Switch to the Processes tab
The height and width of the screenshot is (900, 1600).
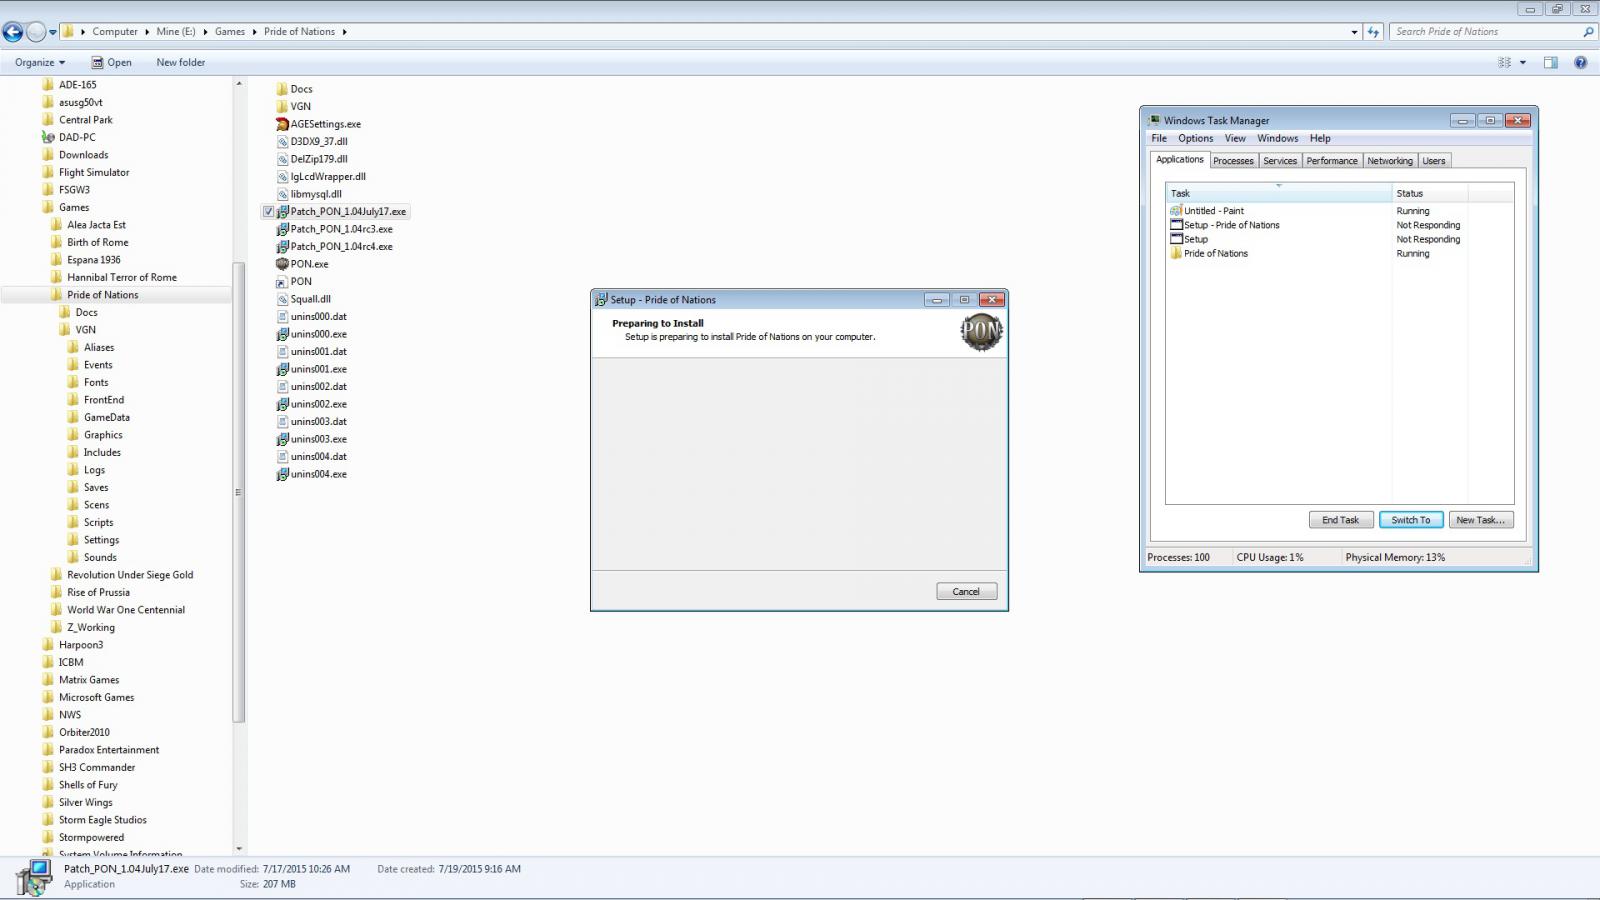tap(1233, 161)
